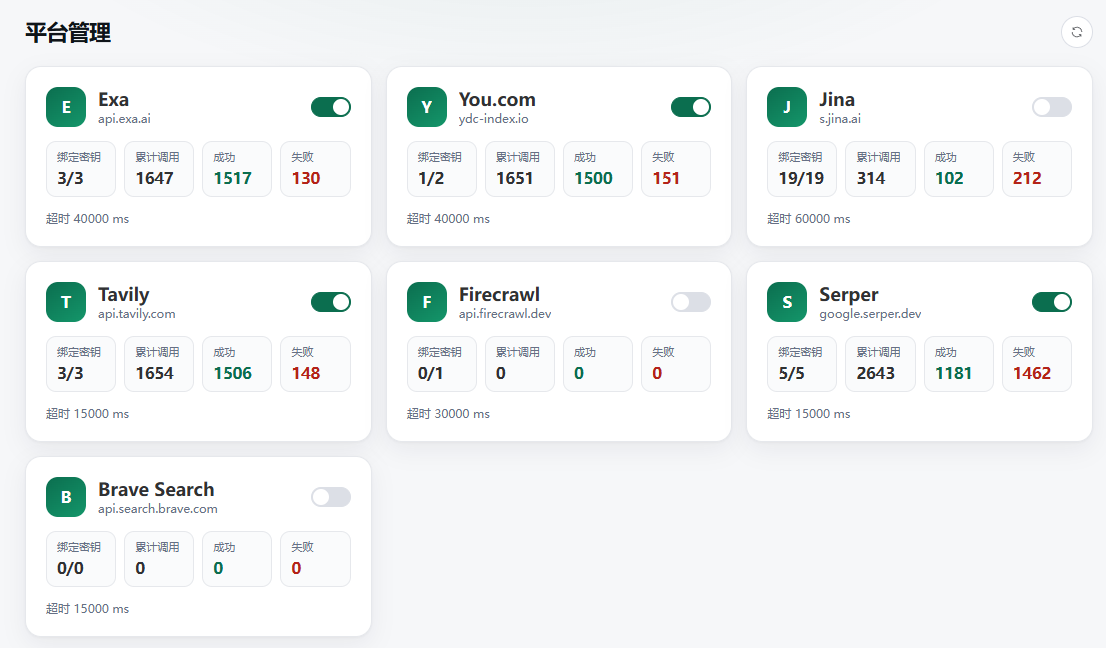Click Serper's 失败 1462 stat box
Image resolution: width=1106 pixels, height=648 pixels.
[x=1037, y=364]
